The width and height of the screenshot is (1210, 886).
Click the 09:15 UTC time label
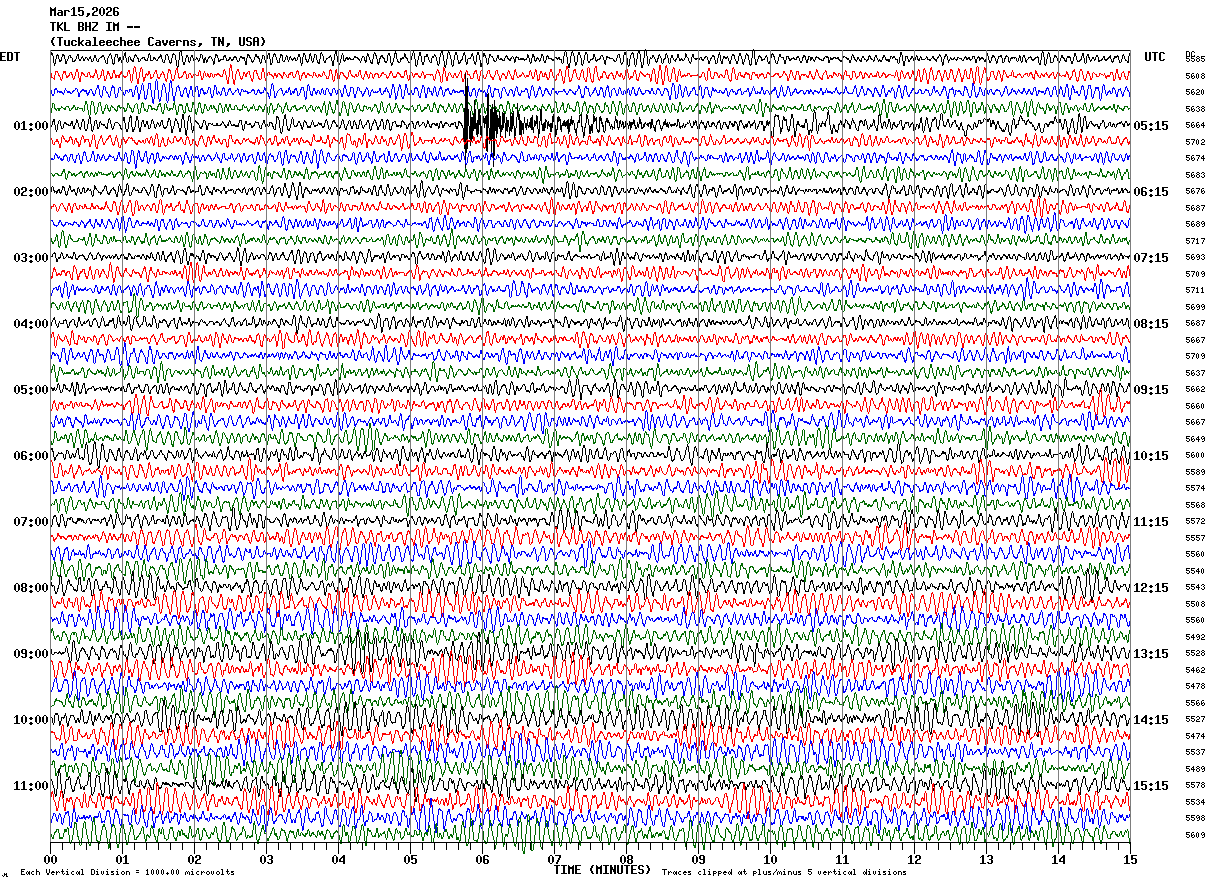pos(1151,390)
